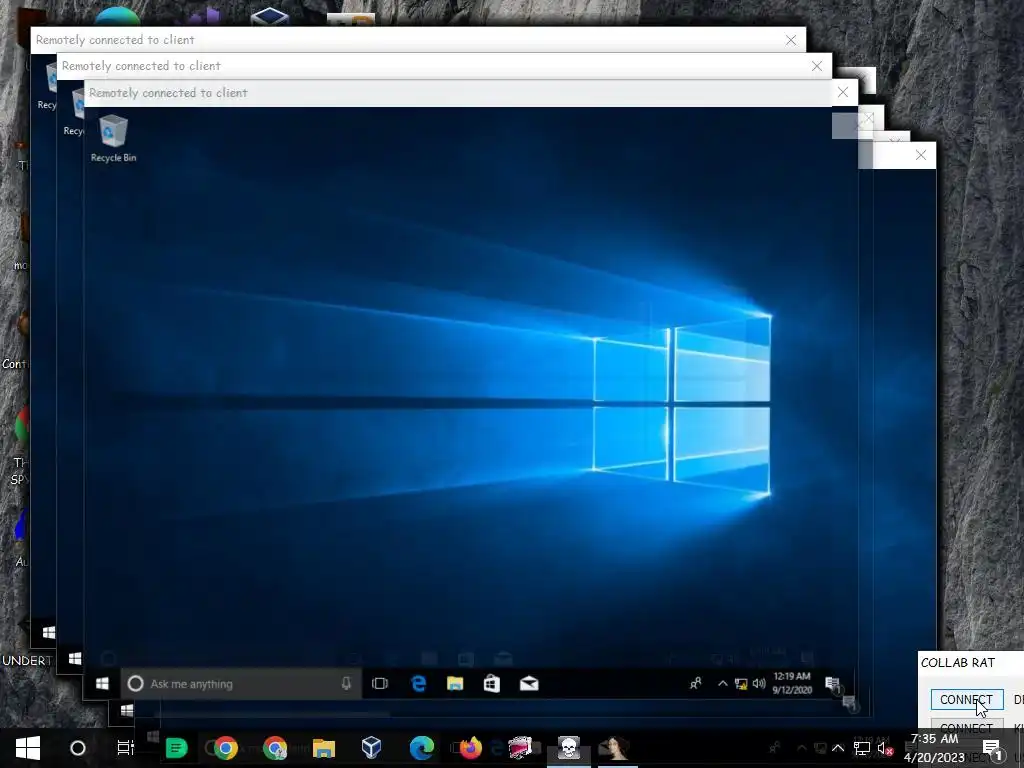
Task: Switch to the portrait icon app on taskbar
Action: point(615,748)
